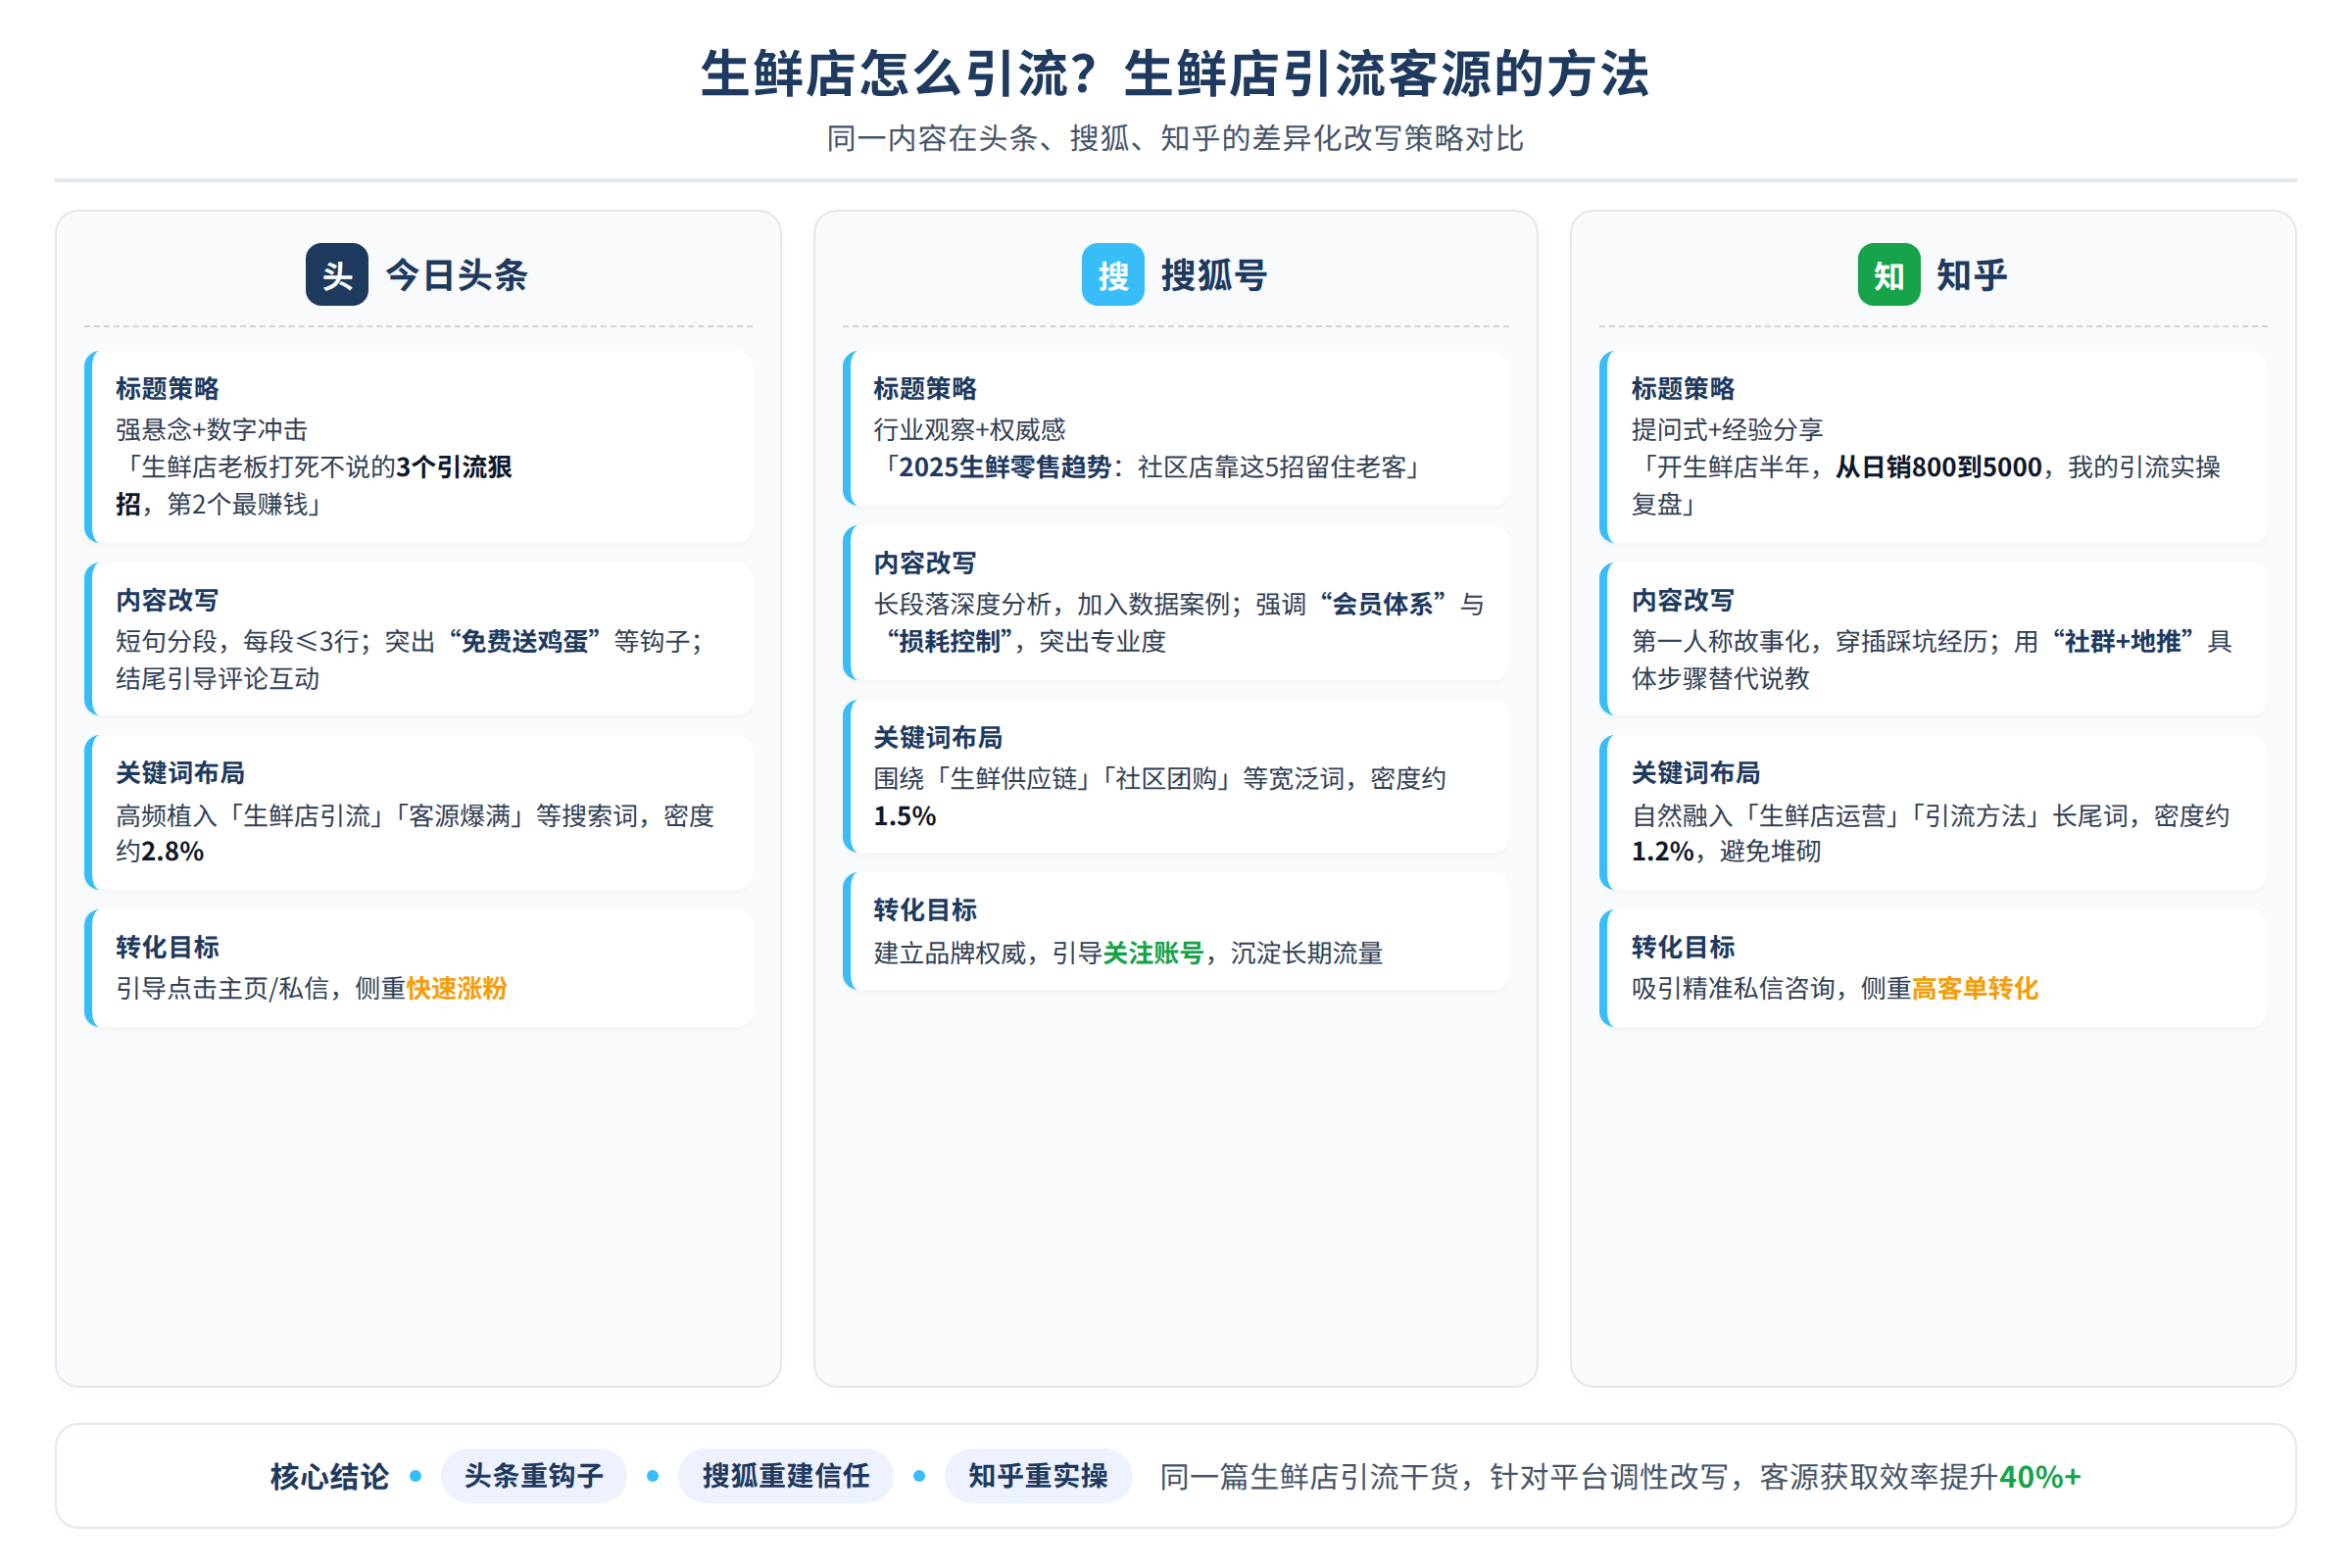Click the “会员体系” highlighted phrase
The image size is (2352, 1568).
click(1383, 604)
